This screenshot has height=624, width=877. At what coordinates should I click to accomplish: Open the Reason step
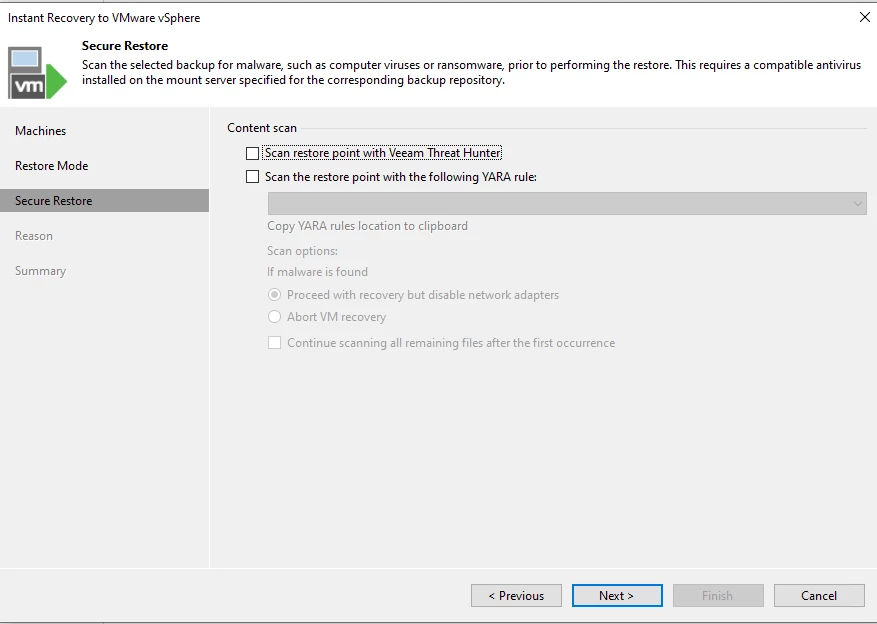34,236
